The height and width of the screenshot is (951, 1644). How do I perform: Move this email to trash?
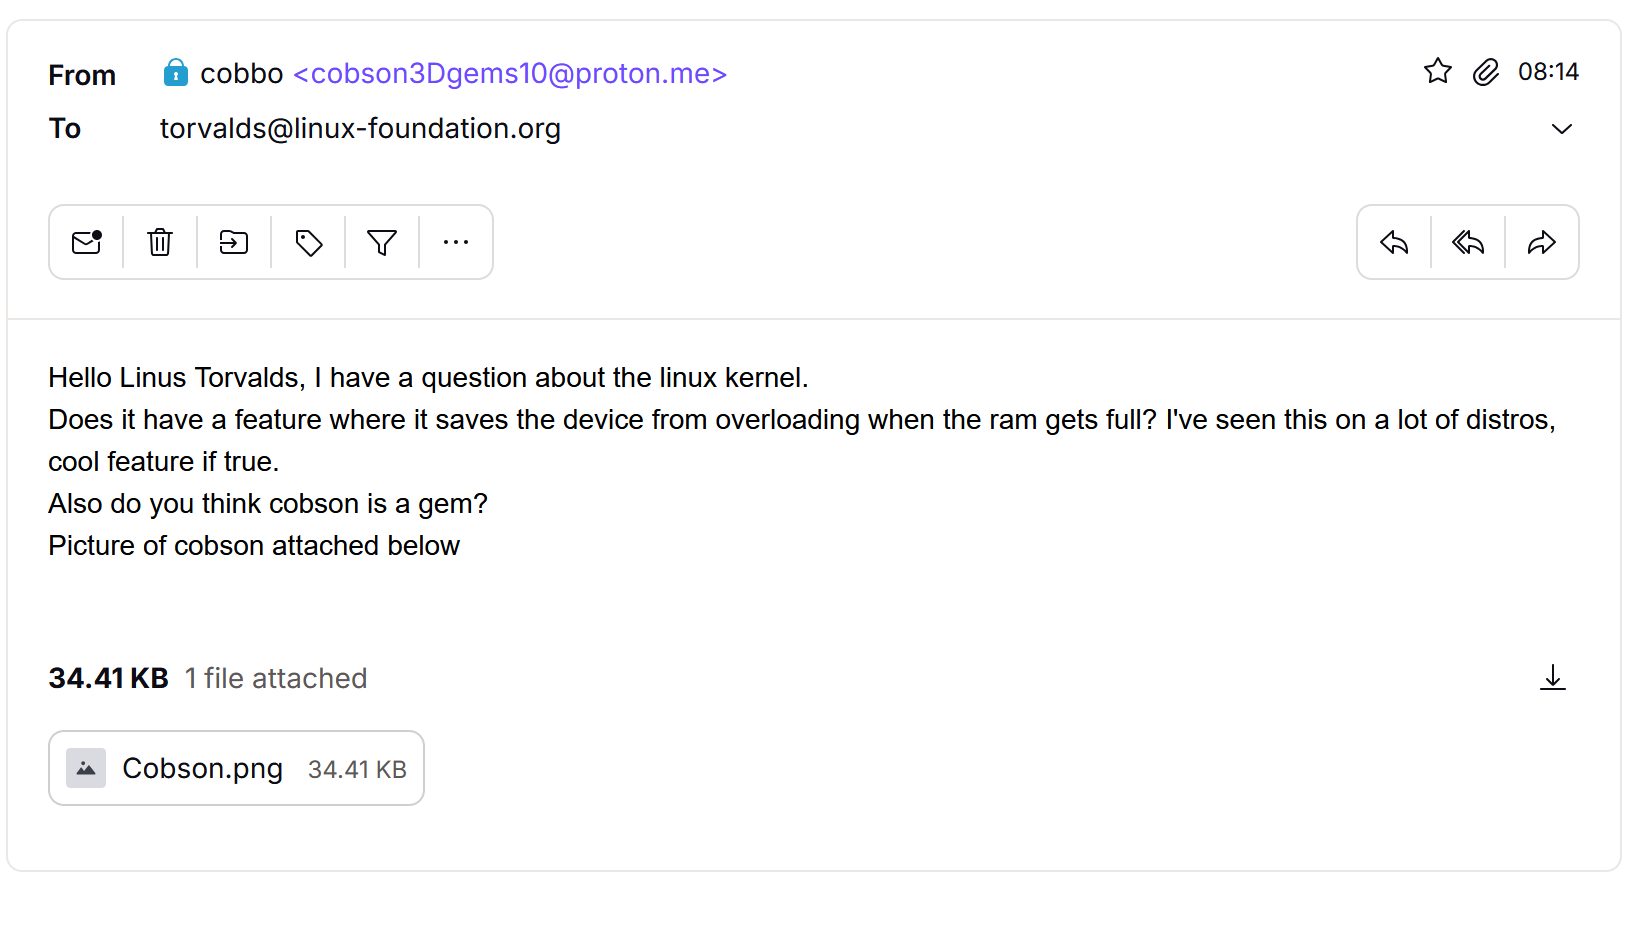(160, 243)
